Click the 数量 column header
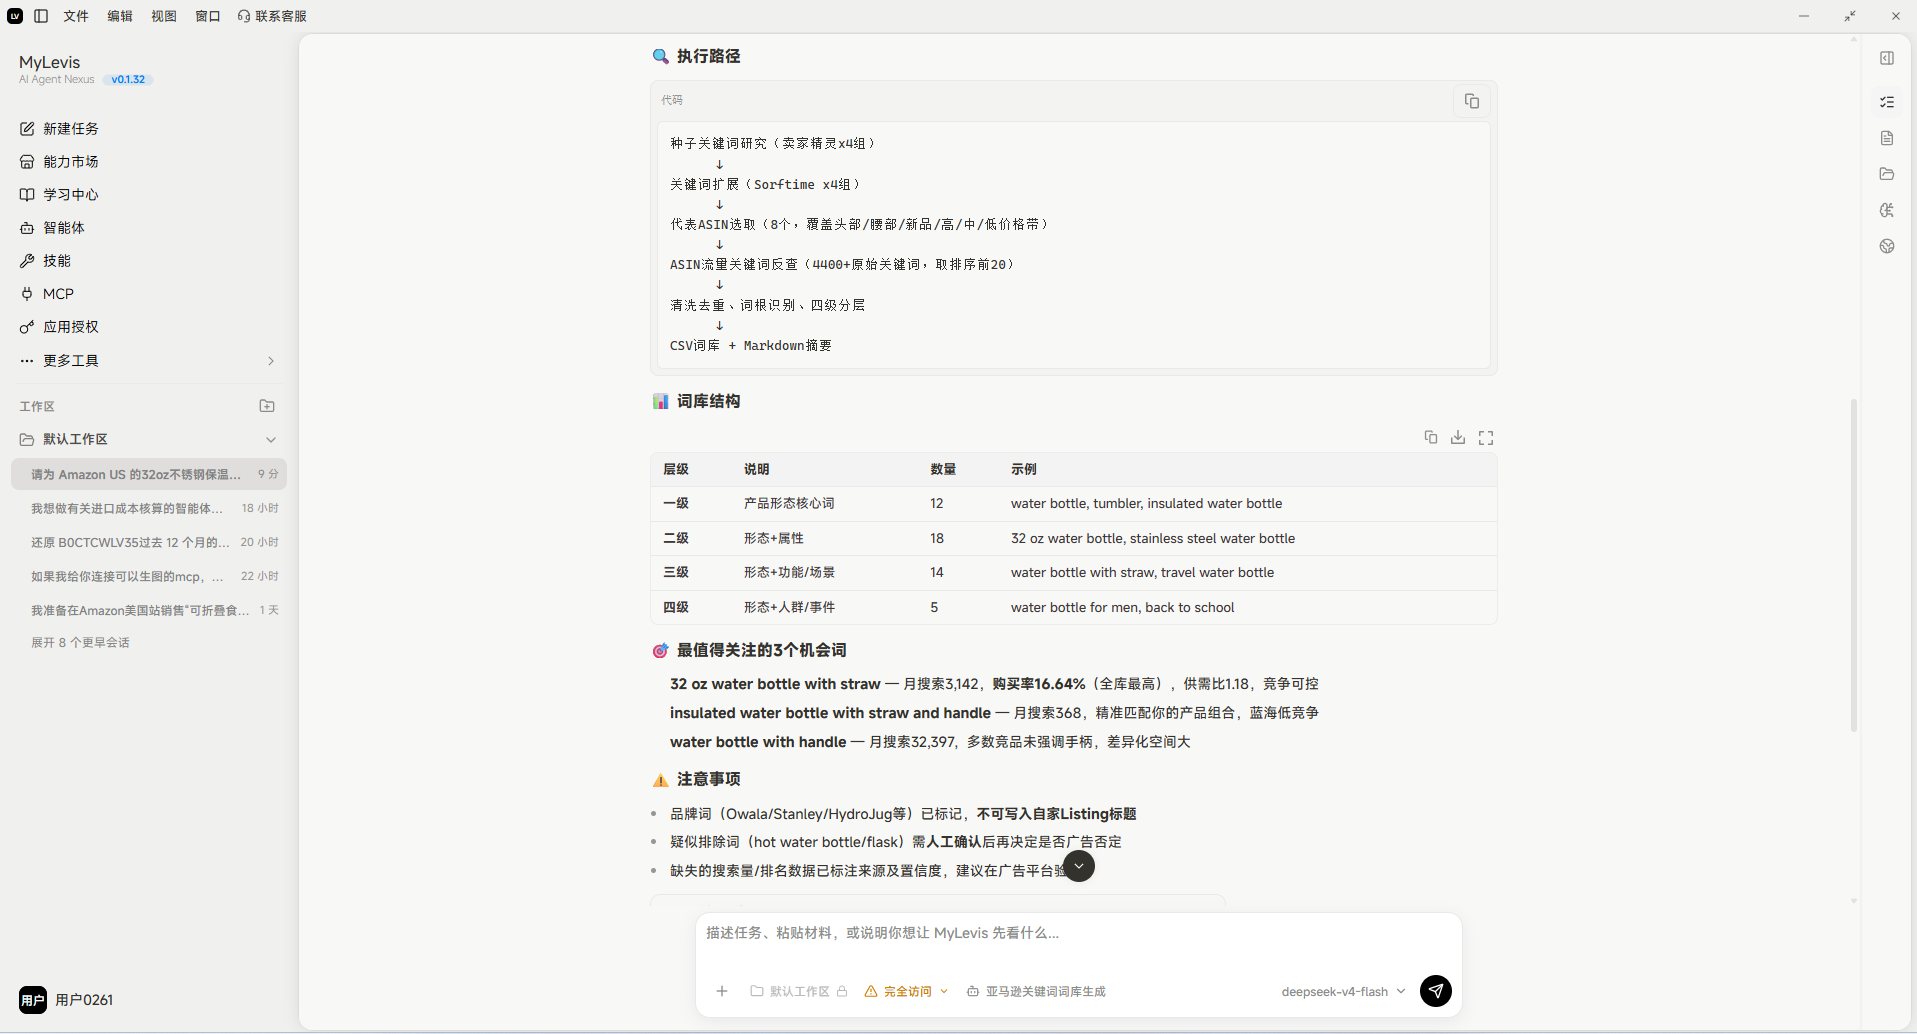 pos(943,469)
